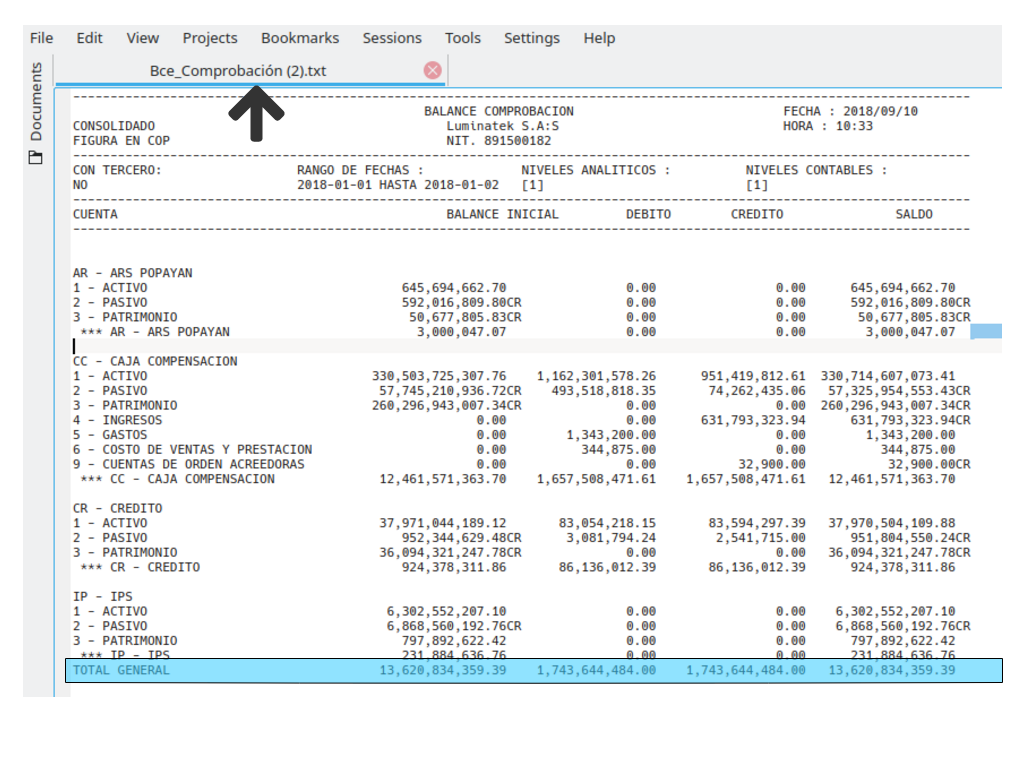Image resolution: width=1023 pixels, height=767 pixels.
Task: Click the 'AR - ARS POPAYAN' heading line
Action: point(133,273)
